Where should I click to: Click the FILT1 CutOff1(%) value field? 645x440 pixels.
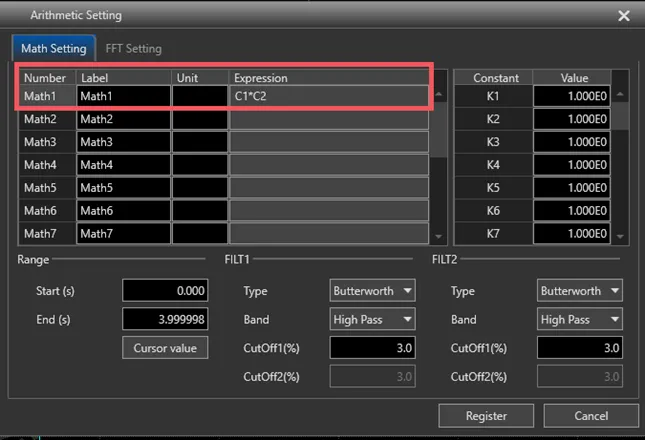coord(372,348)
